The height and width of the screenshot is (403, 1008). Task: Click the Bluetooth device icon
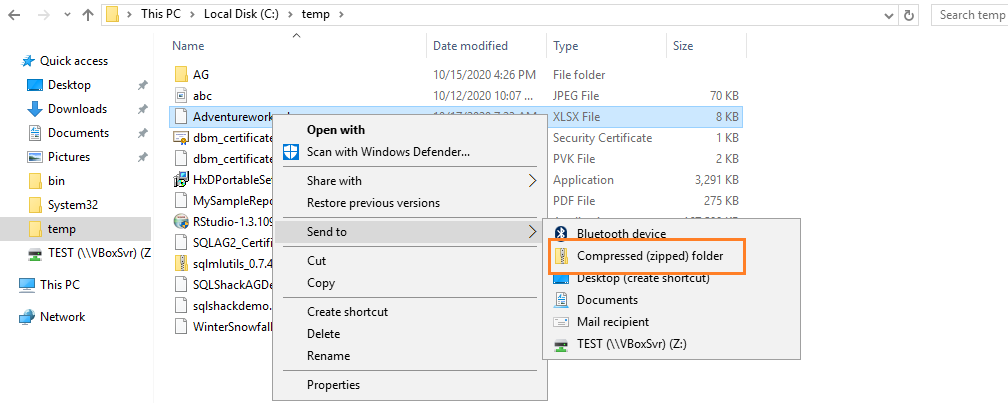click(x=561, y=234)
